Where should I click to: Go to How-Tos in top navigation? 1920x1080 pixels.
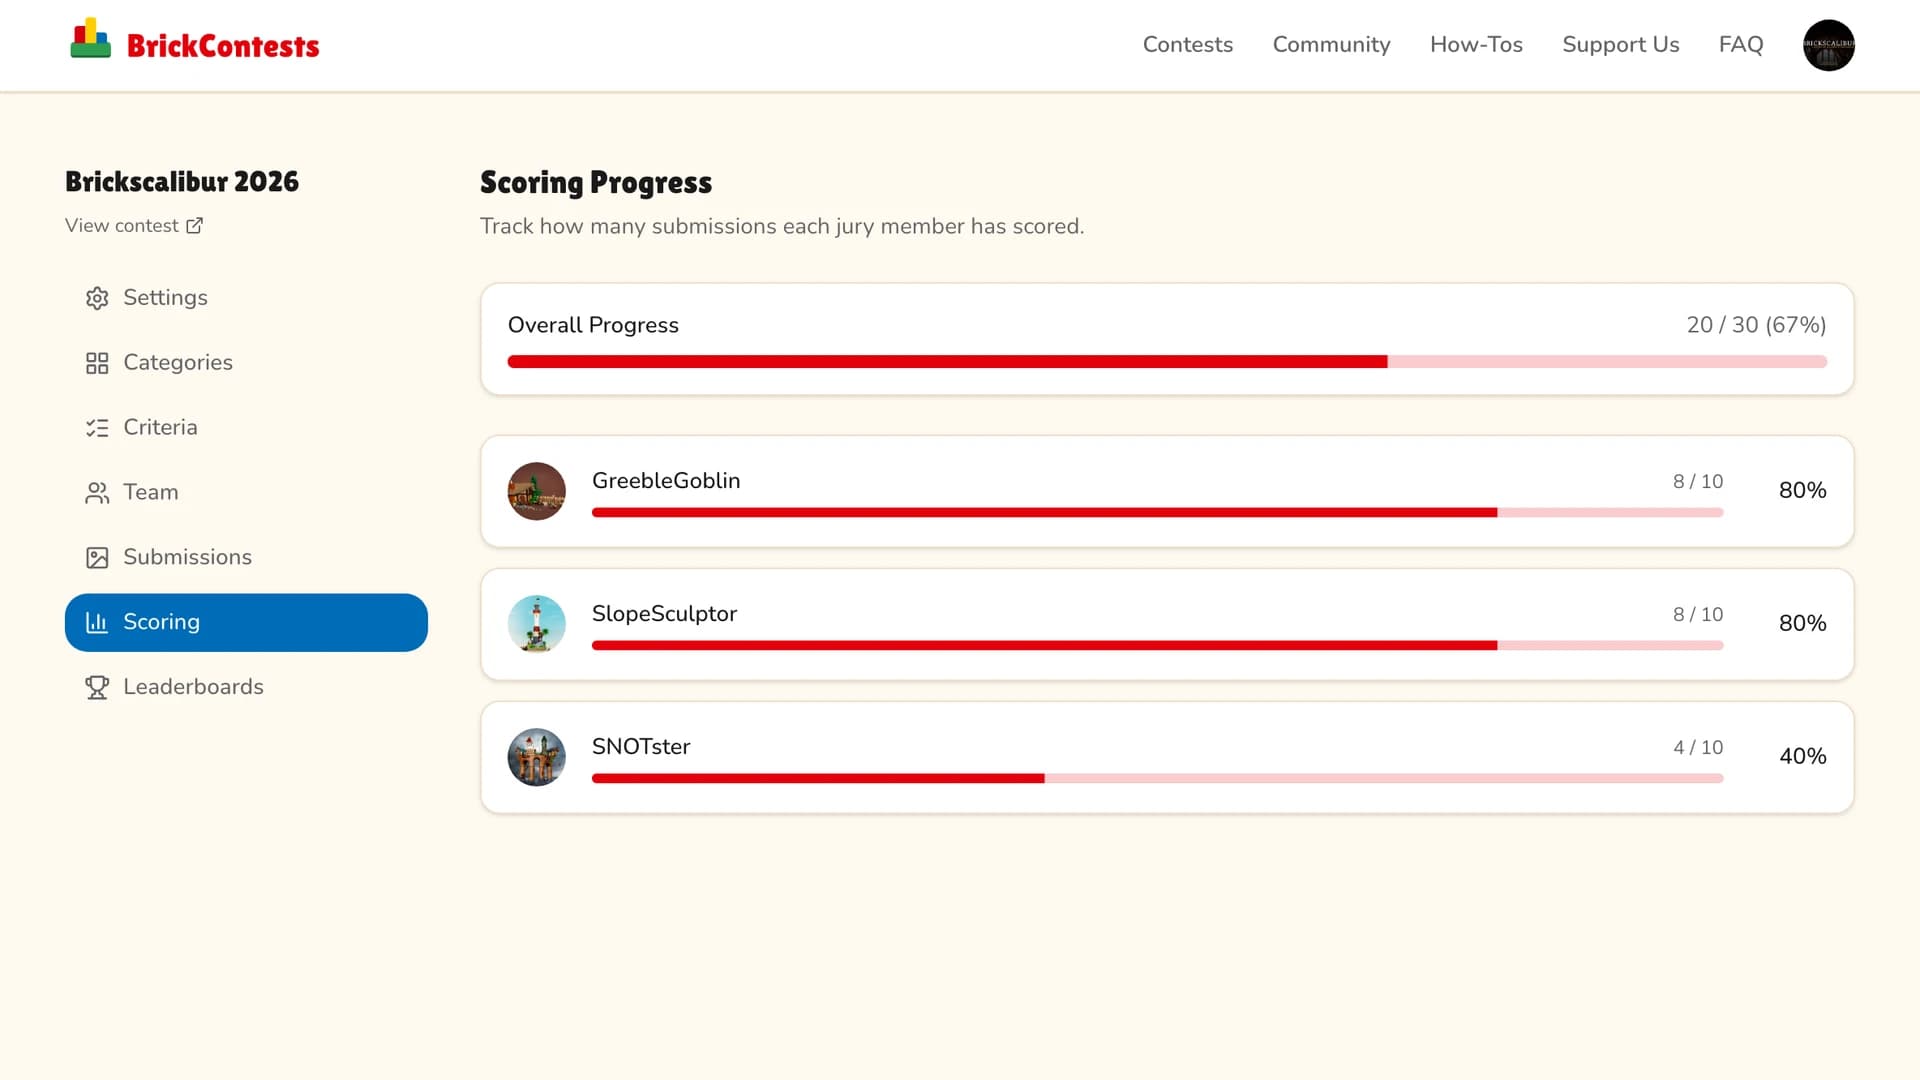(x=1476, y=45)
